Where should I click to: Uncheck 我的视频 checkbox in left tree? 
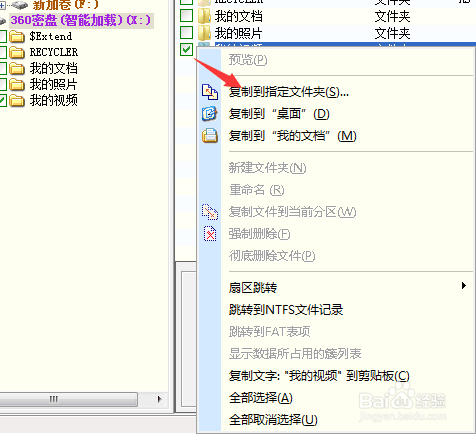[3, 101]
